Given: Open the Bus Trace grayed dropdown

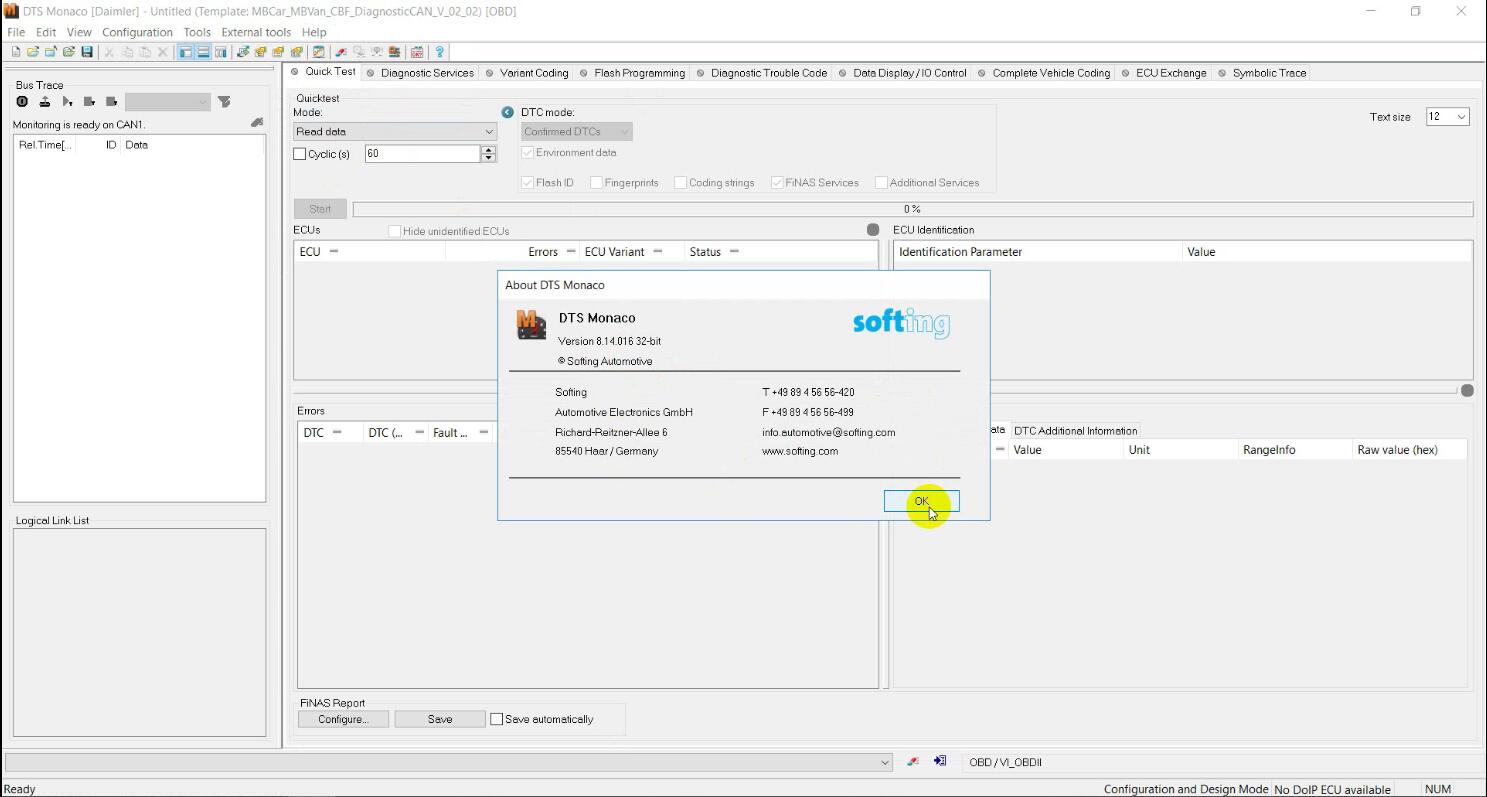Looking at the screenshot, I should pos(167,101).
